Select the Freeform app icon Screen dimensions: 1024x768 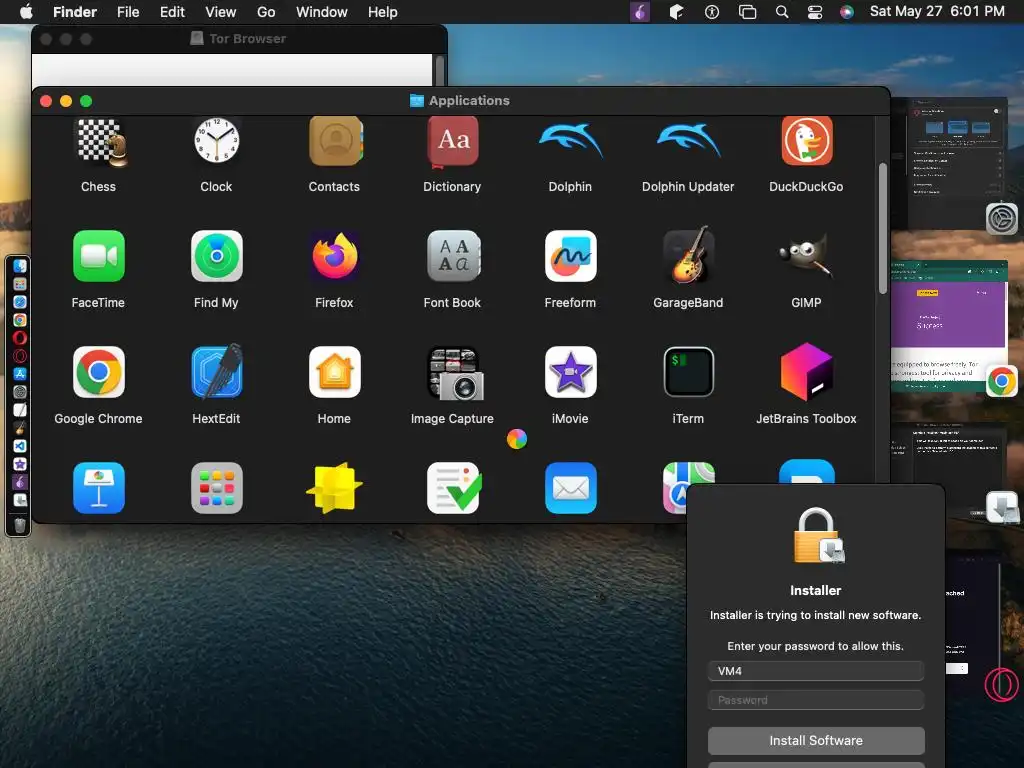[571, 256]
